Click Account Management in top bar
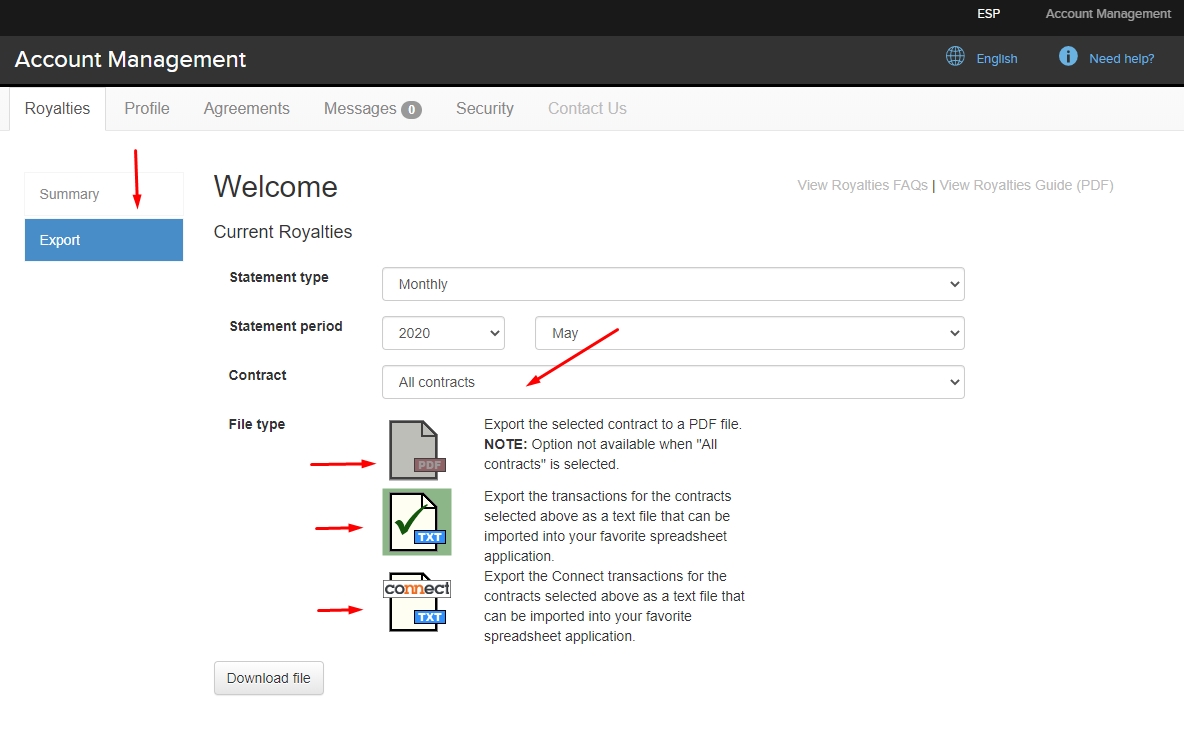 click(x=1107, y=14)
